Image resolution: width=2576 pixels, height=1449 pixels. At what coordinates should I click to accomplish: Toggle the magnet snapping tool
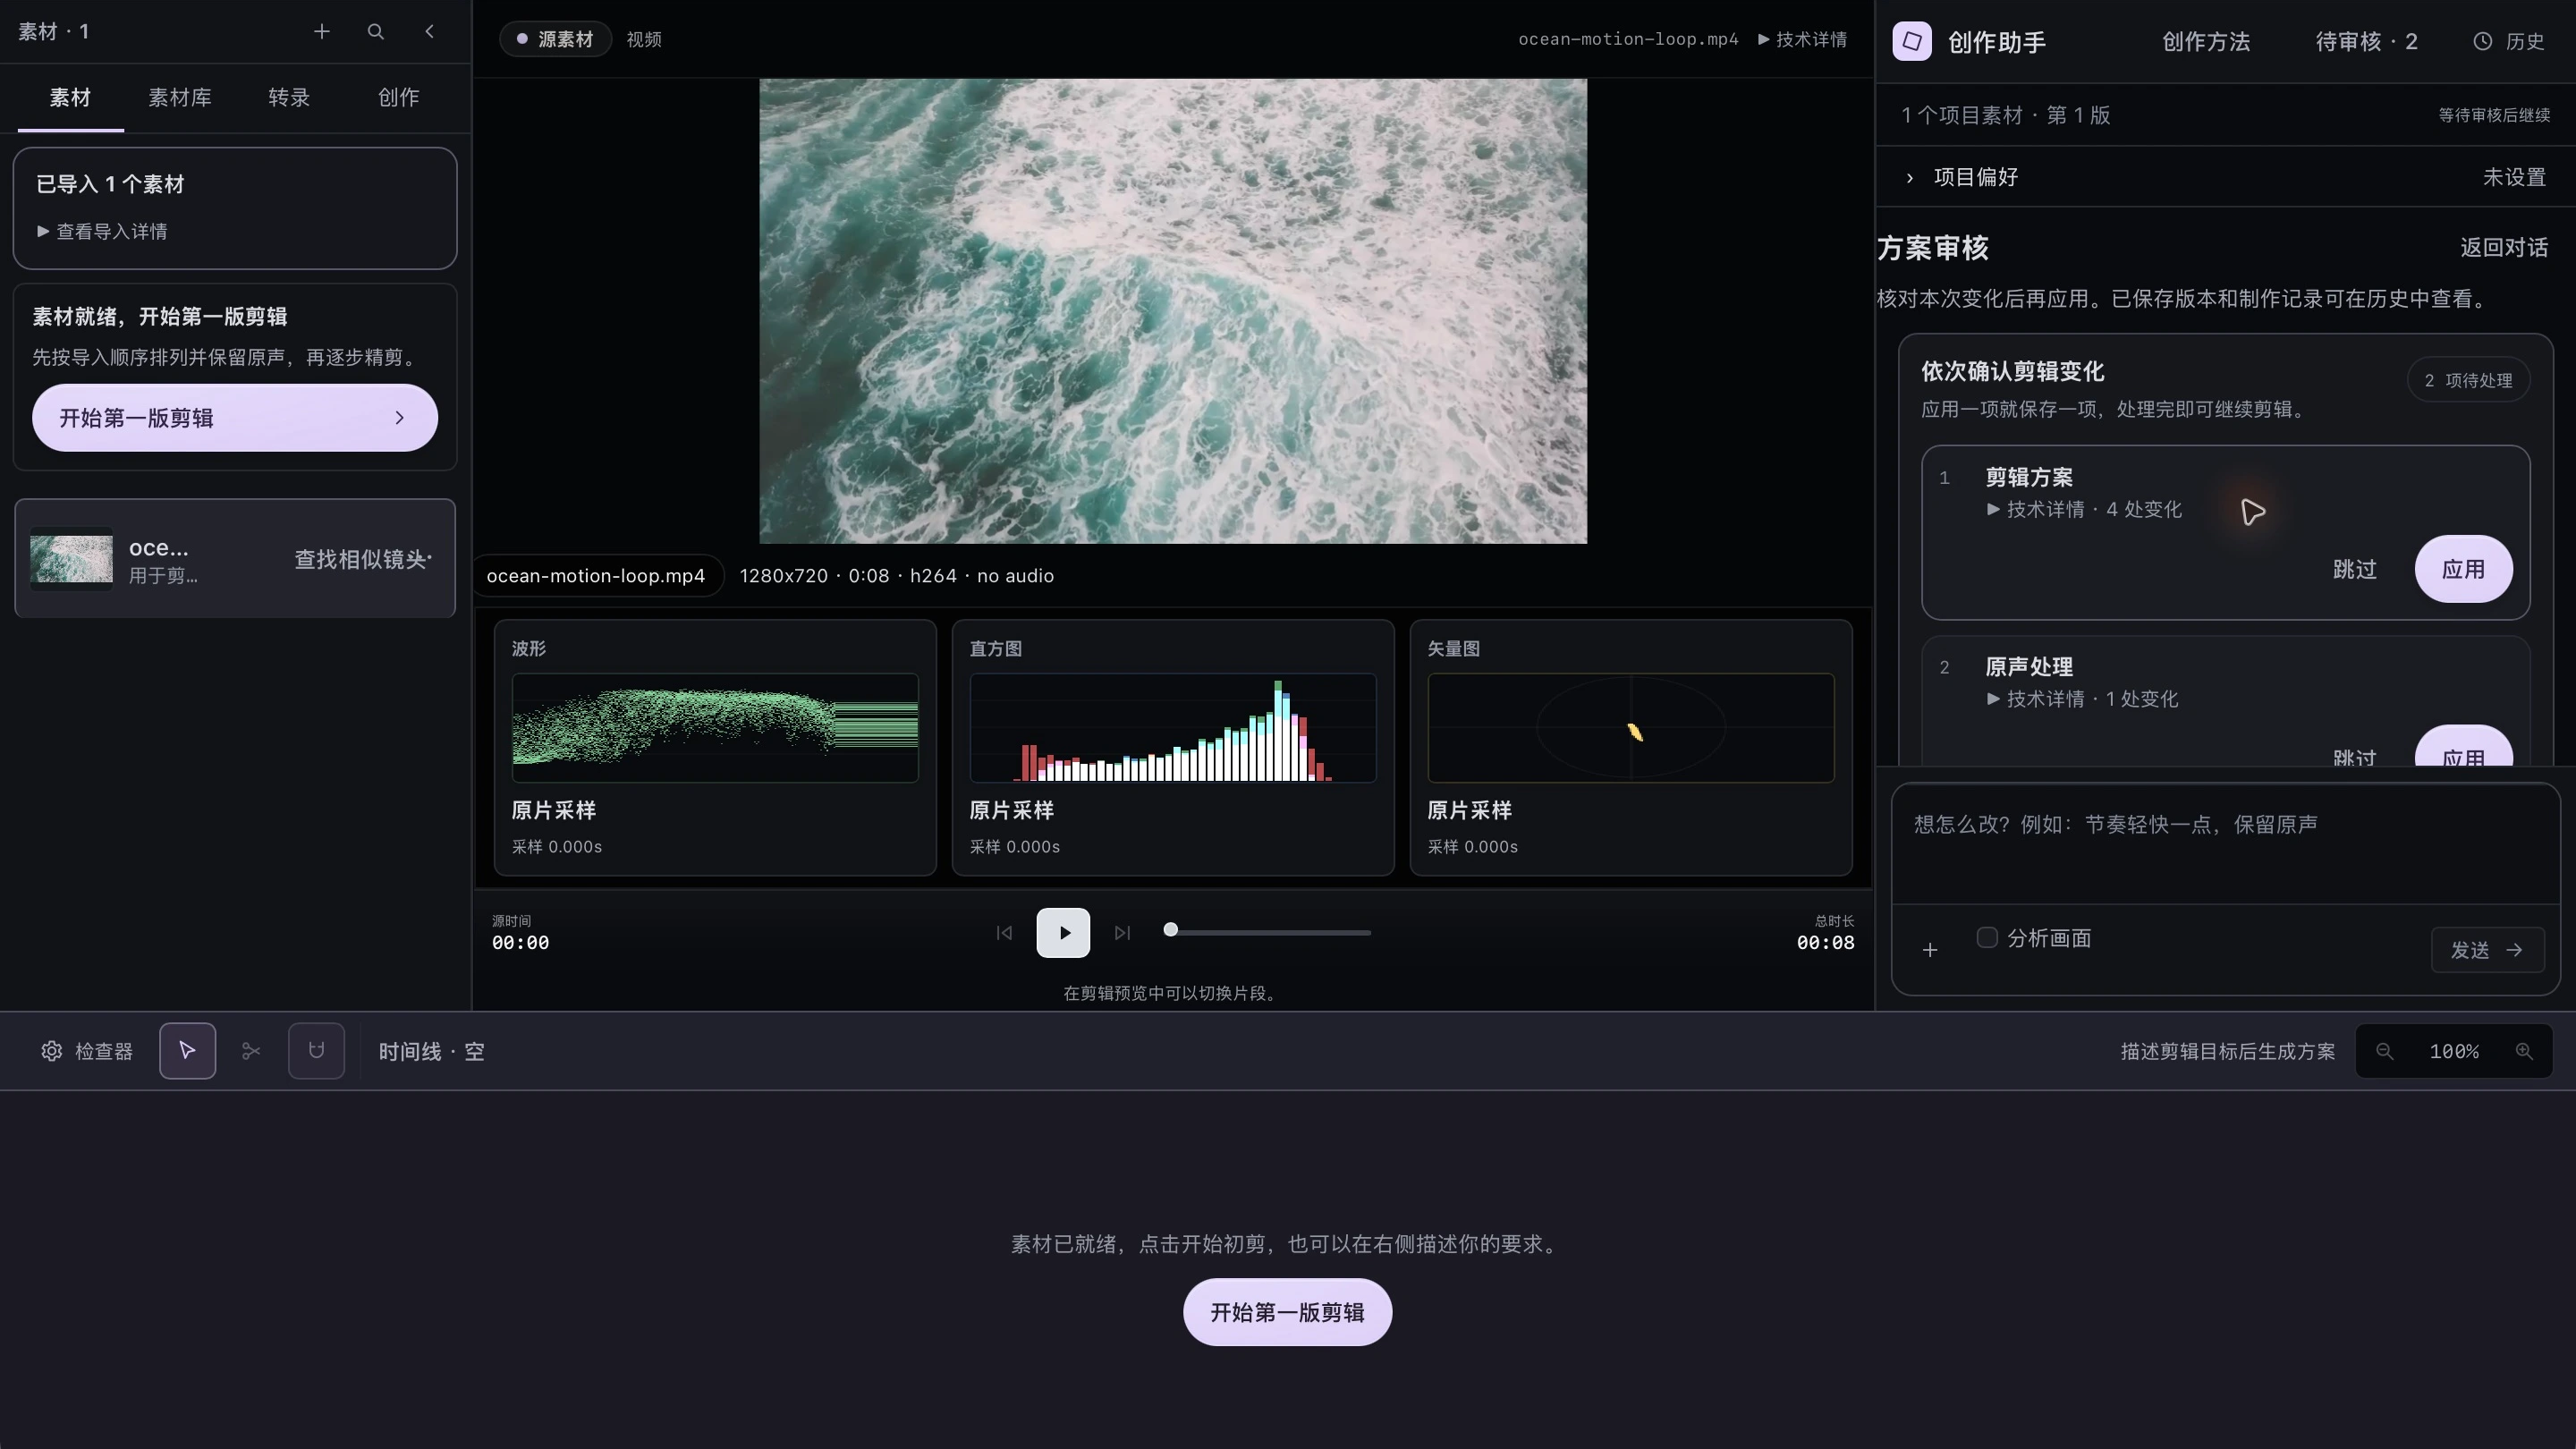point(316,1051)
